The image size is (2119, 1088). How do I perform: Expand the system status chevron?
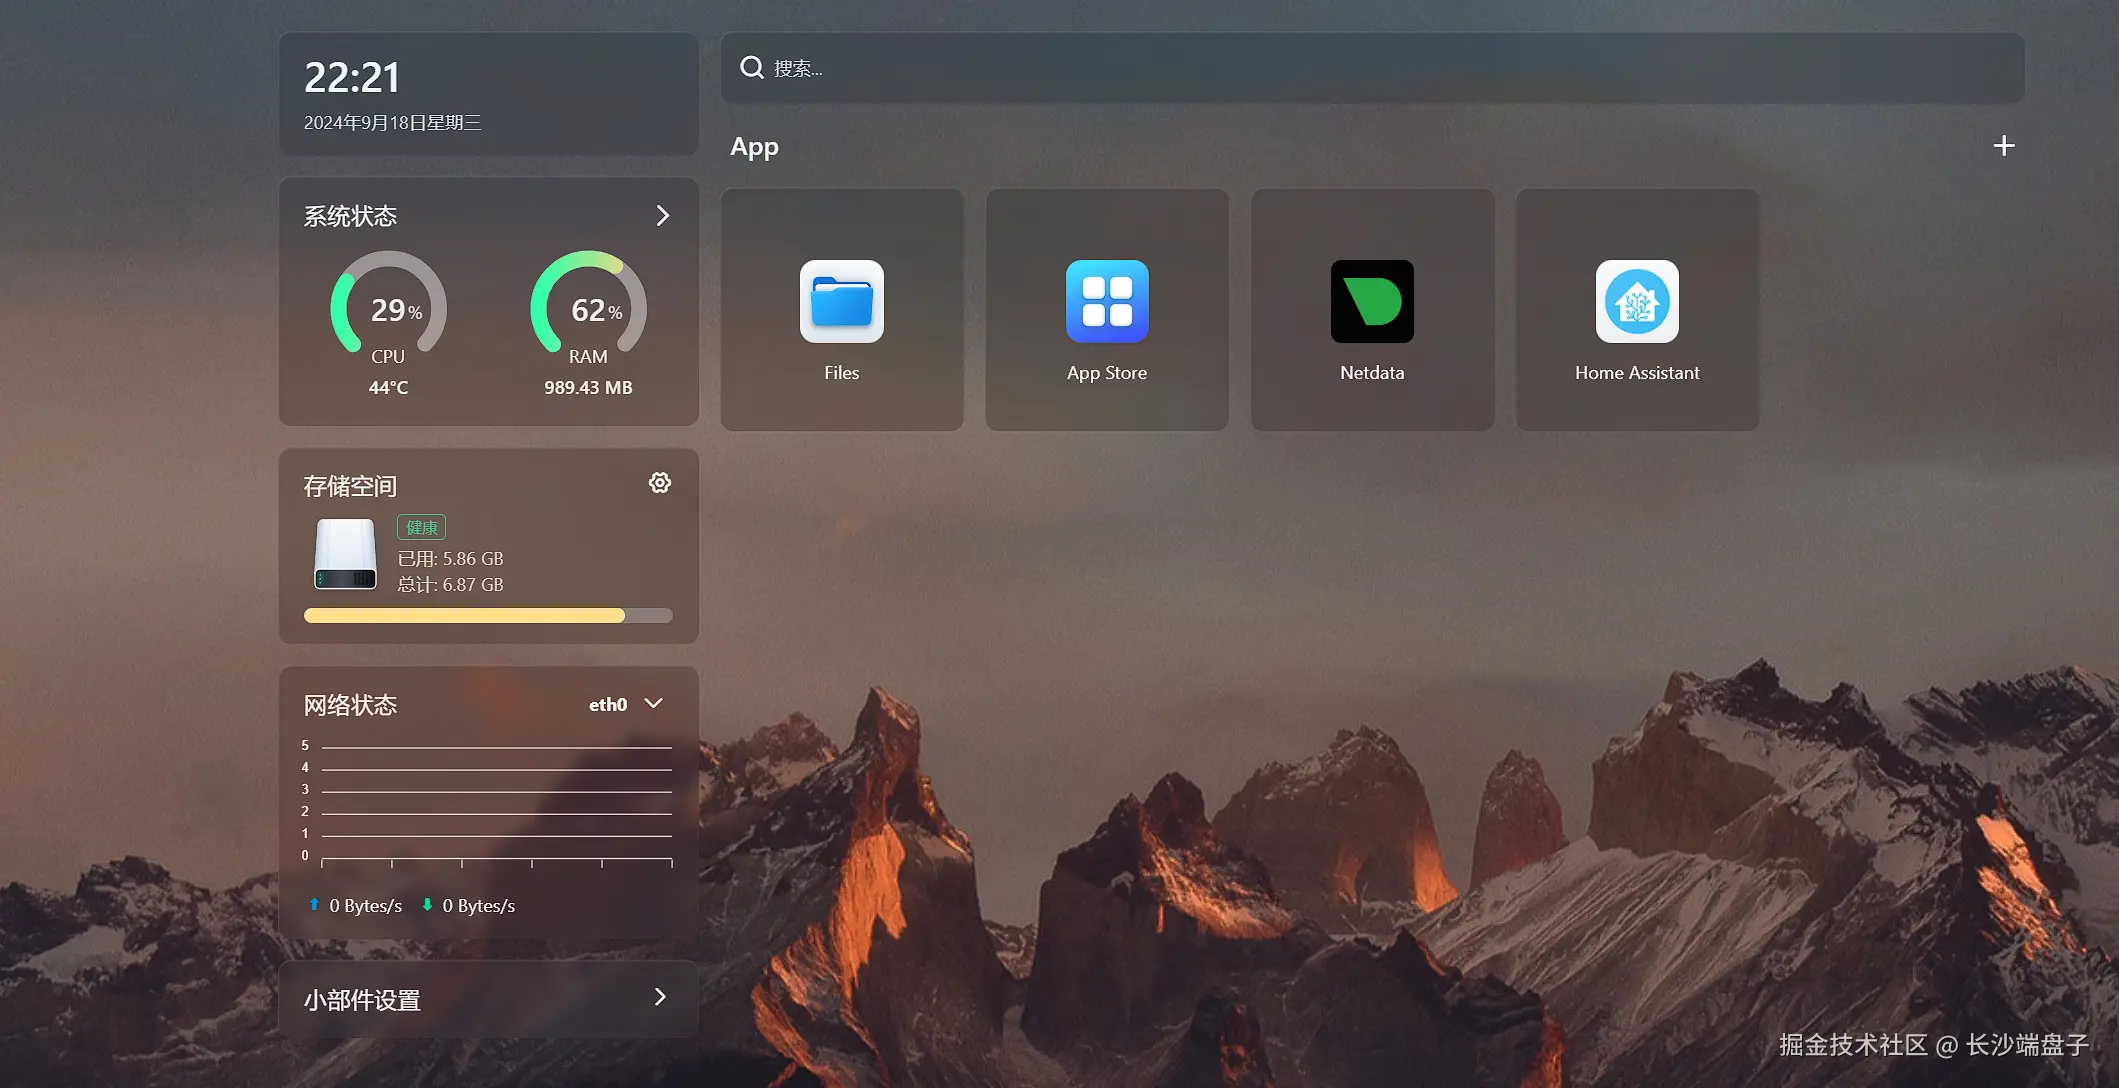coord(662,216)
